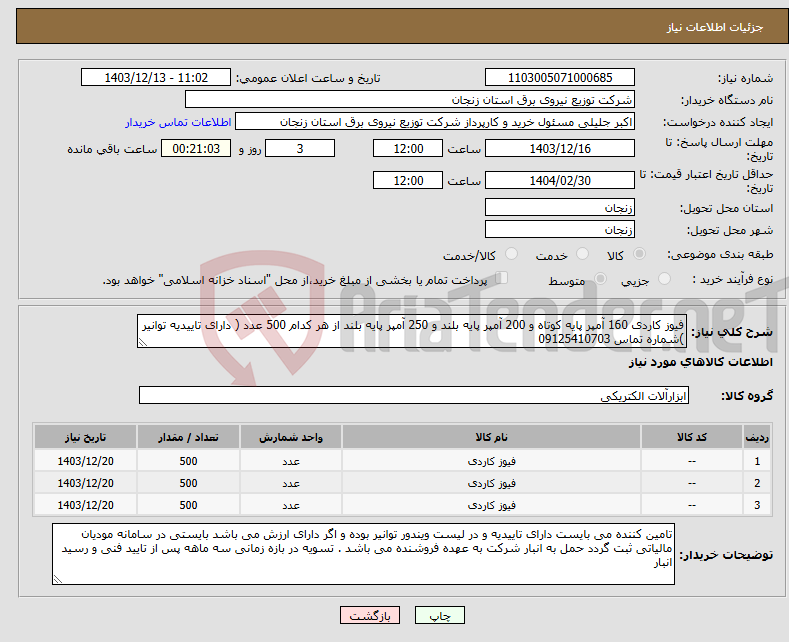
Task: Click date 1403/12/20 in row 3
Action: point(86,505)
